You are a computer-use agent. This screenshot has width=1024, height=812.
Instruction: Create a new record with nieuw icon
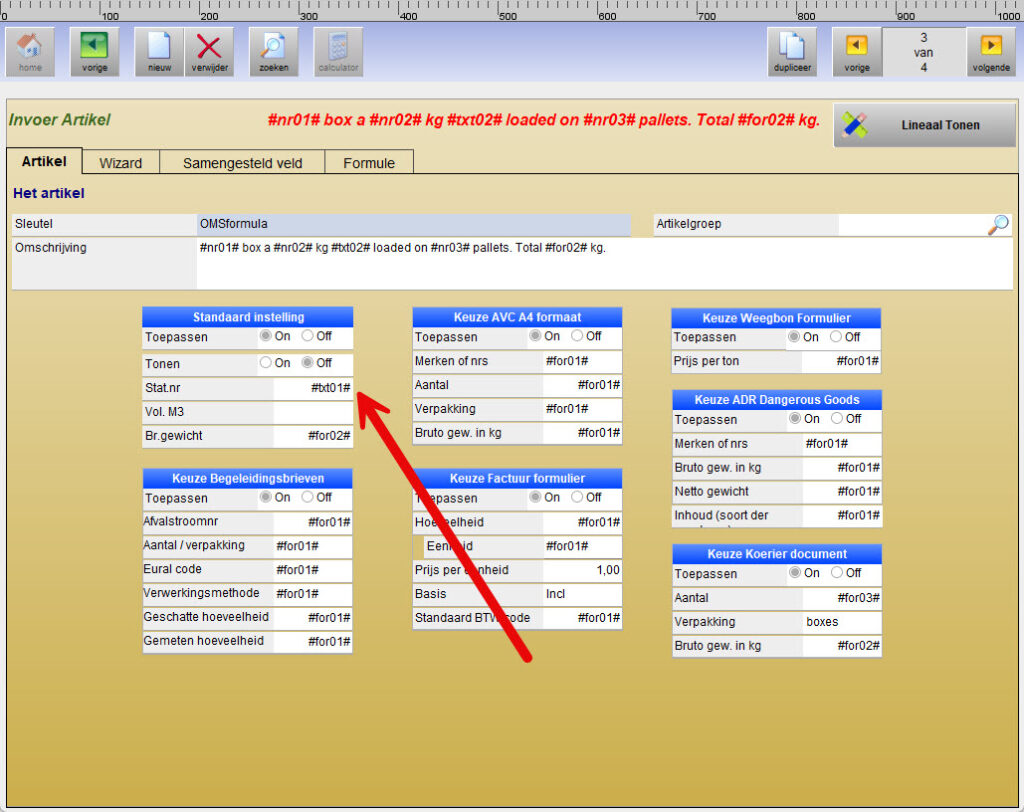click(159, 52)
